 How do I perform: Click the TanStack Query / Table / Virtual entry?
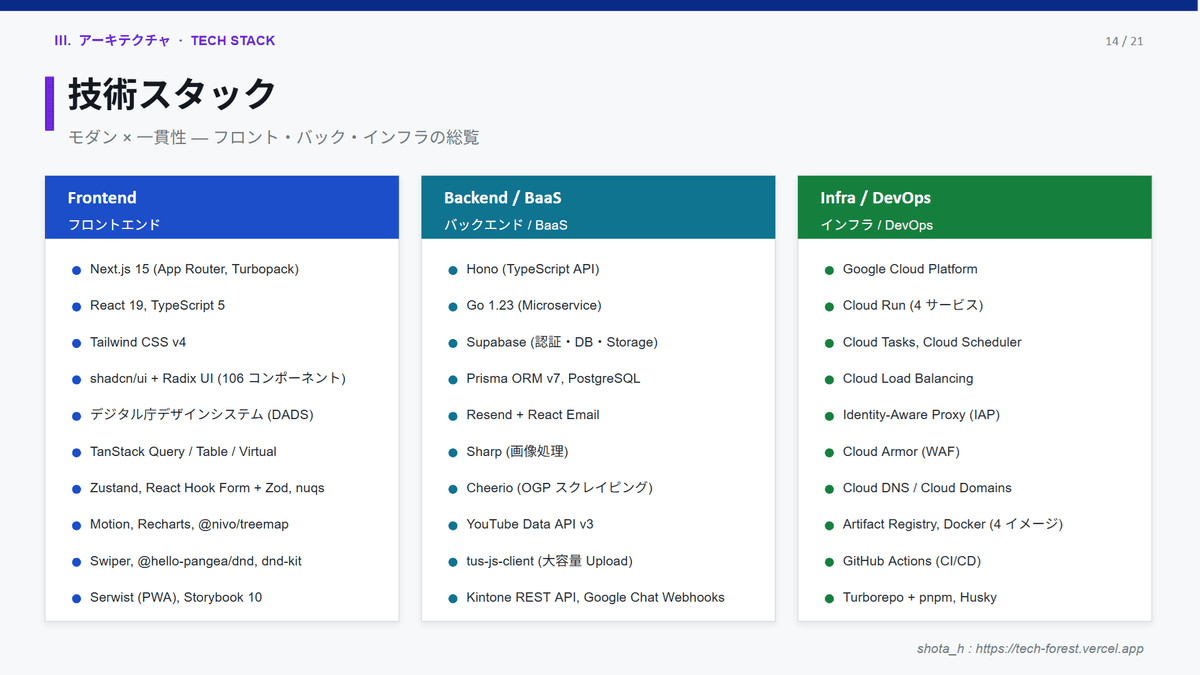183,452
